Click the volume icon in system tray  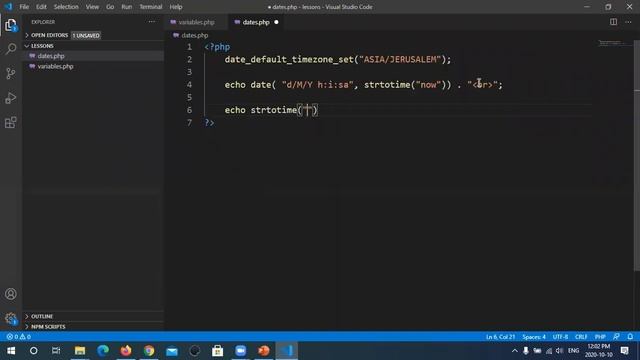coord(560,351)
